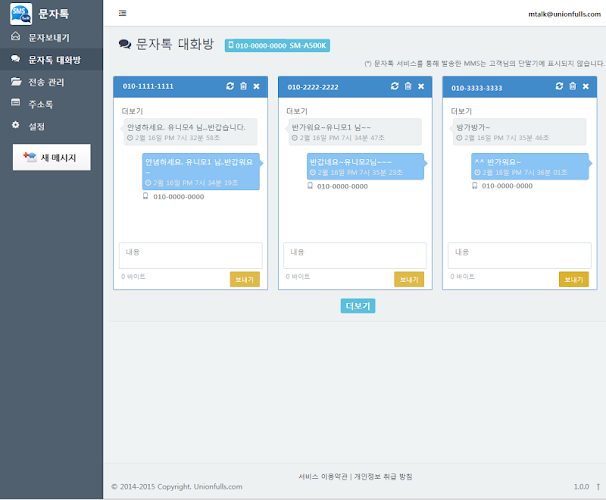Refresh the 010-1111-1111 conversation
Image resolution: width=606 pixels, height=500 pixels.
tap(230, 86)
